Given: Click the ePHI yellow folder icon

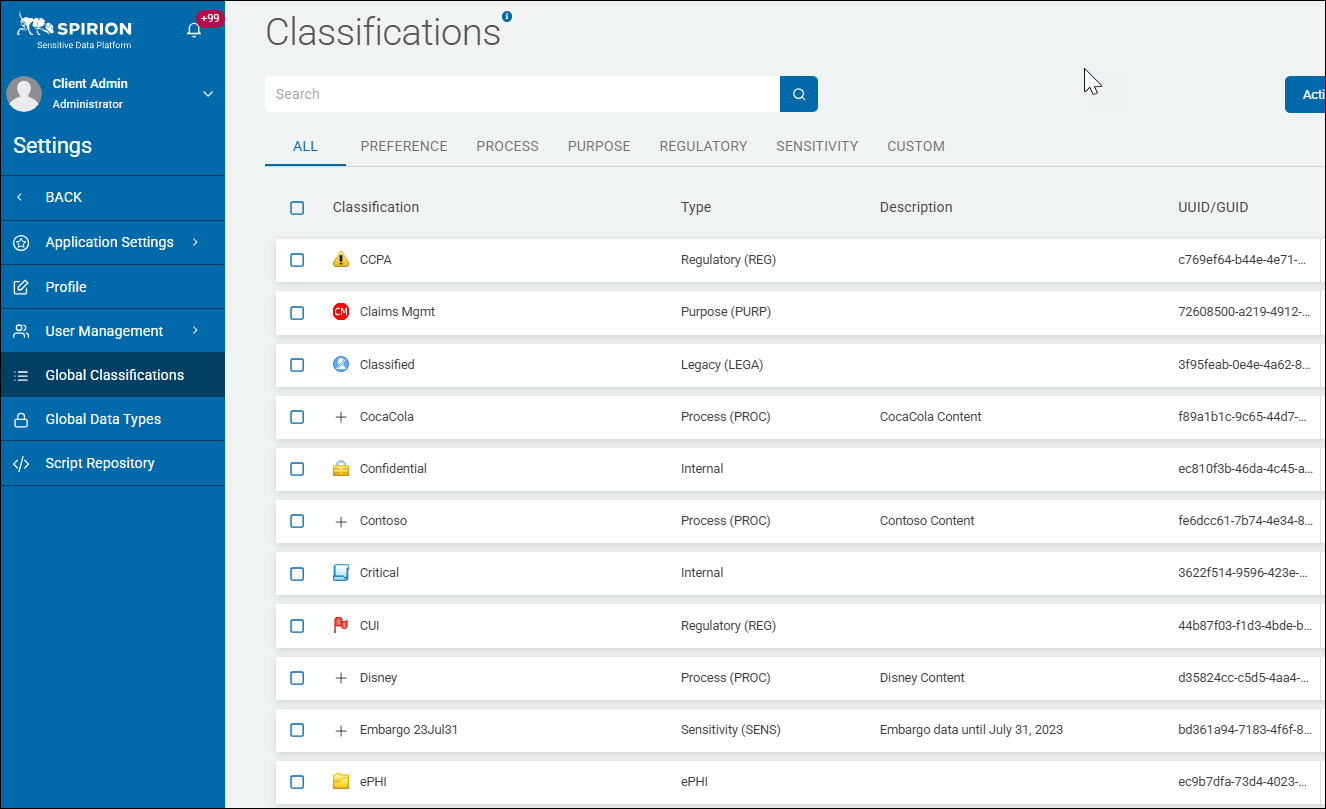Looking at the screenshot, I should (341, 782).
